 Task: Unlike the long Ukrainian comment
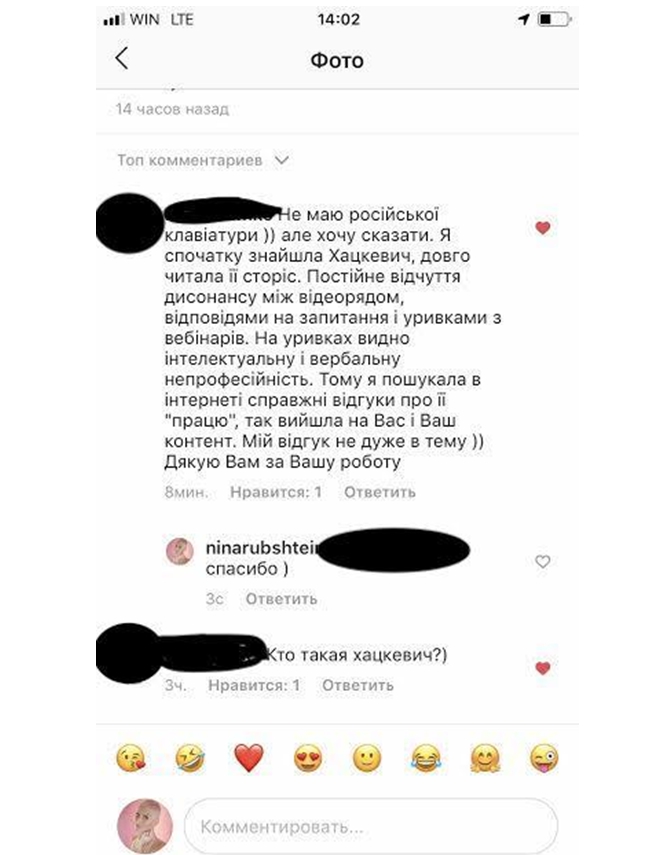[543, 228]
